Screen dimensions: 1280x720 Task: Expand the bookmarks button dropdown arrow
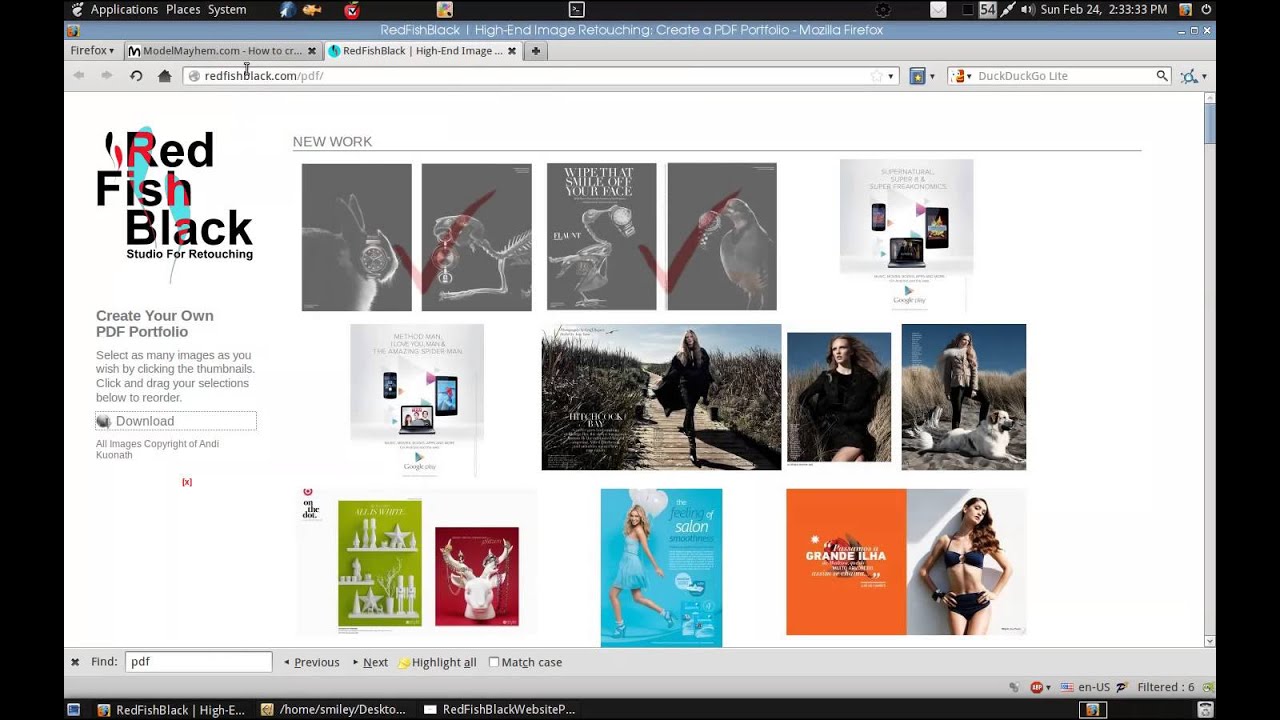pyautogui.click(x=932, y=76)
